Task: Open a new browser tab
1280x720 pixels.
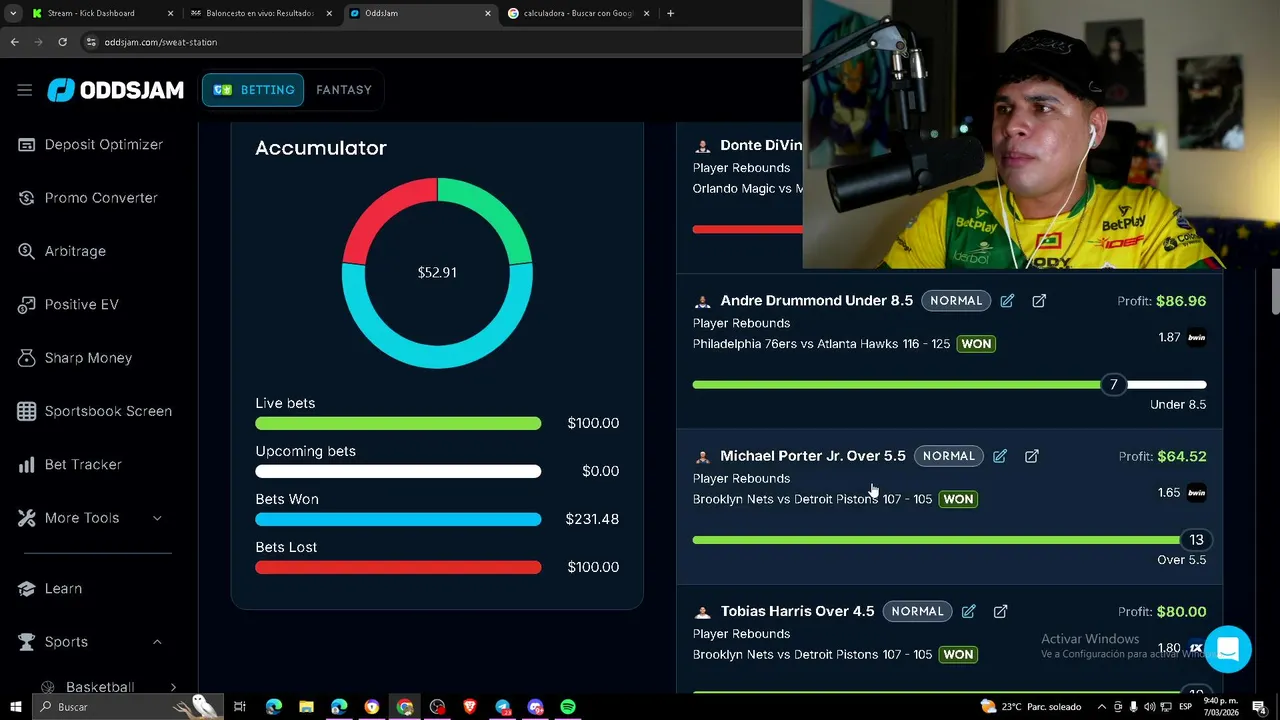Action: [x=670, y=13]
